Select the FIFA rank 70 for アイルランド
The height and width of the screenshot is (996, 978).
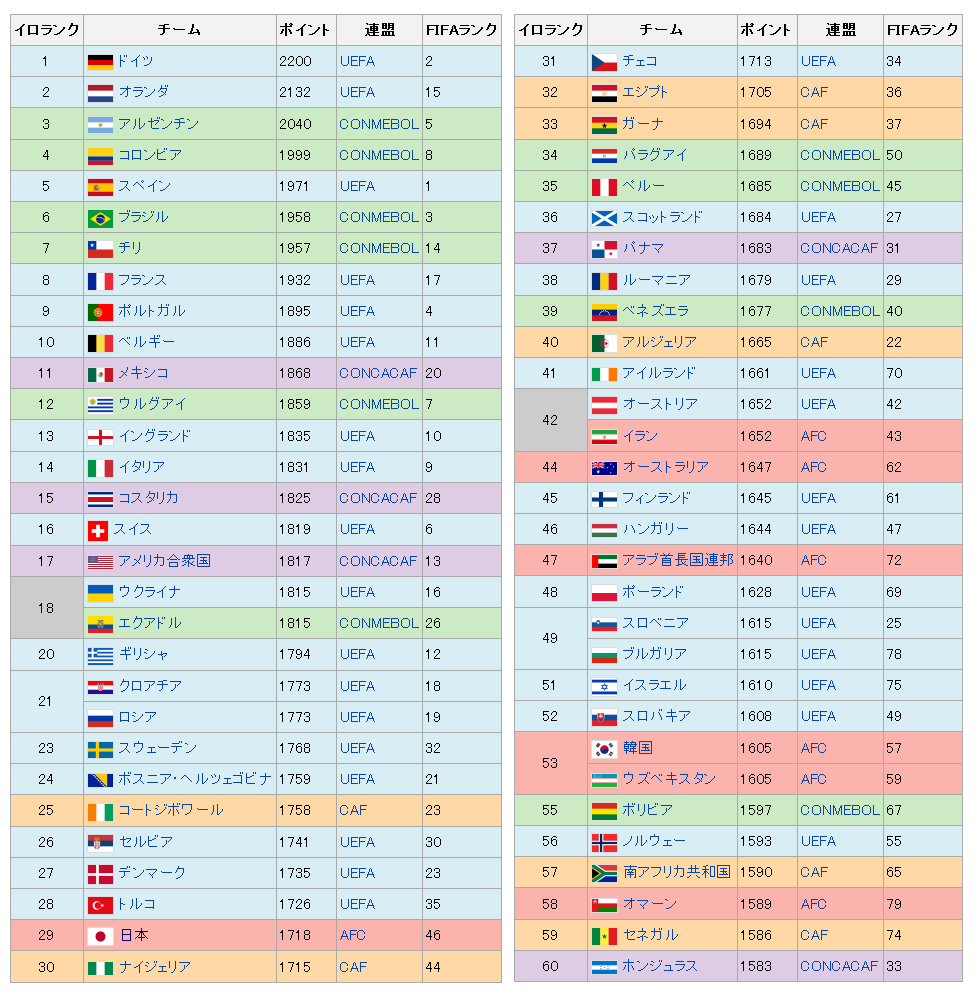click(894, 374)
